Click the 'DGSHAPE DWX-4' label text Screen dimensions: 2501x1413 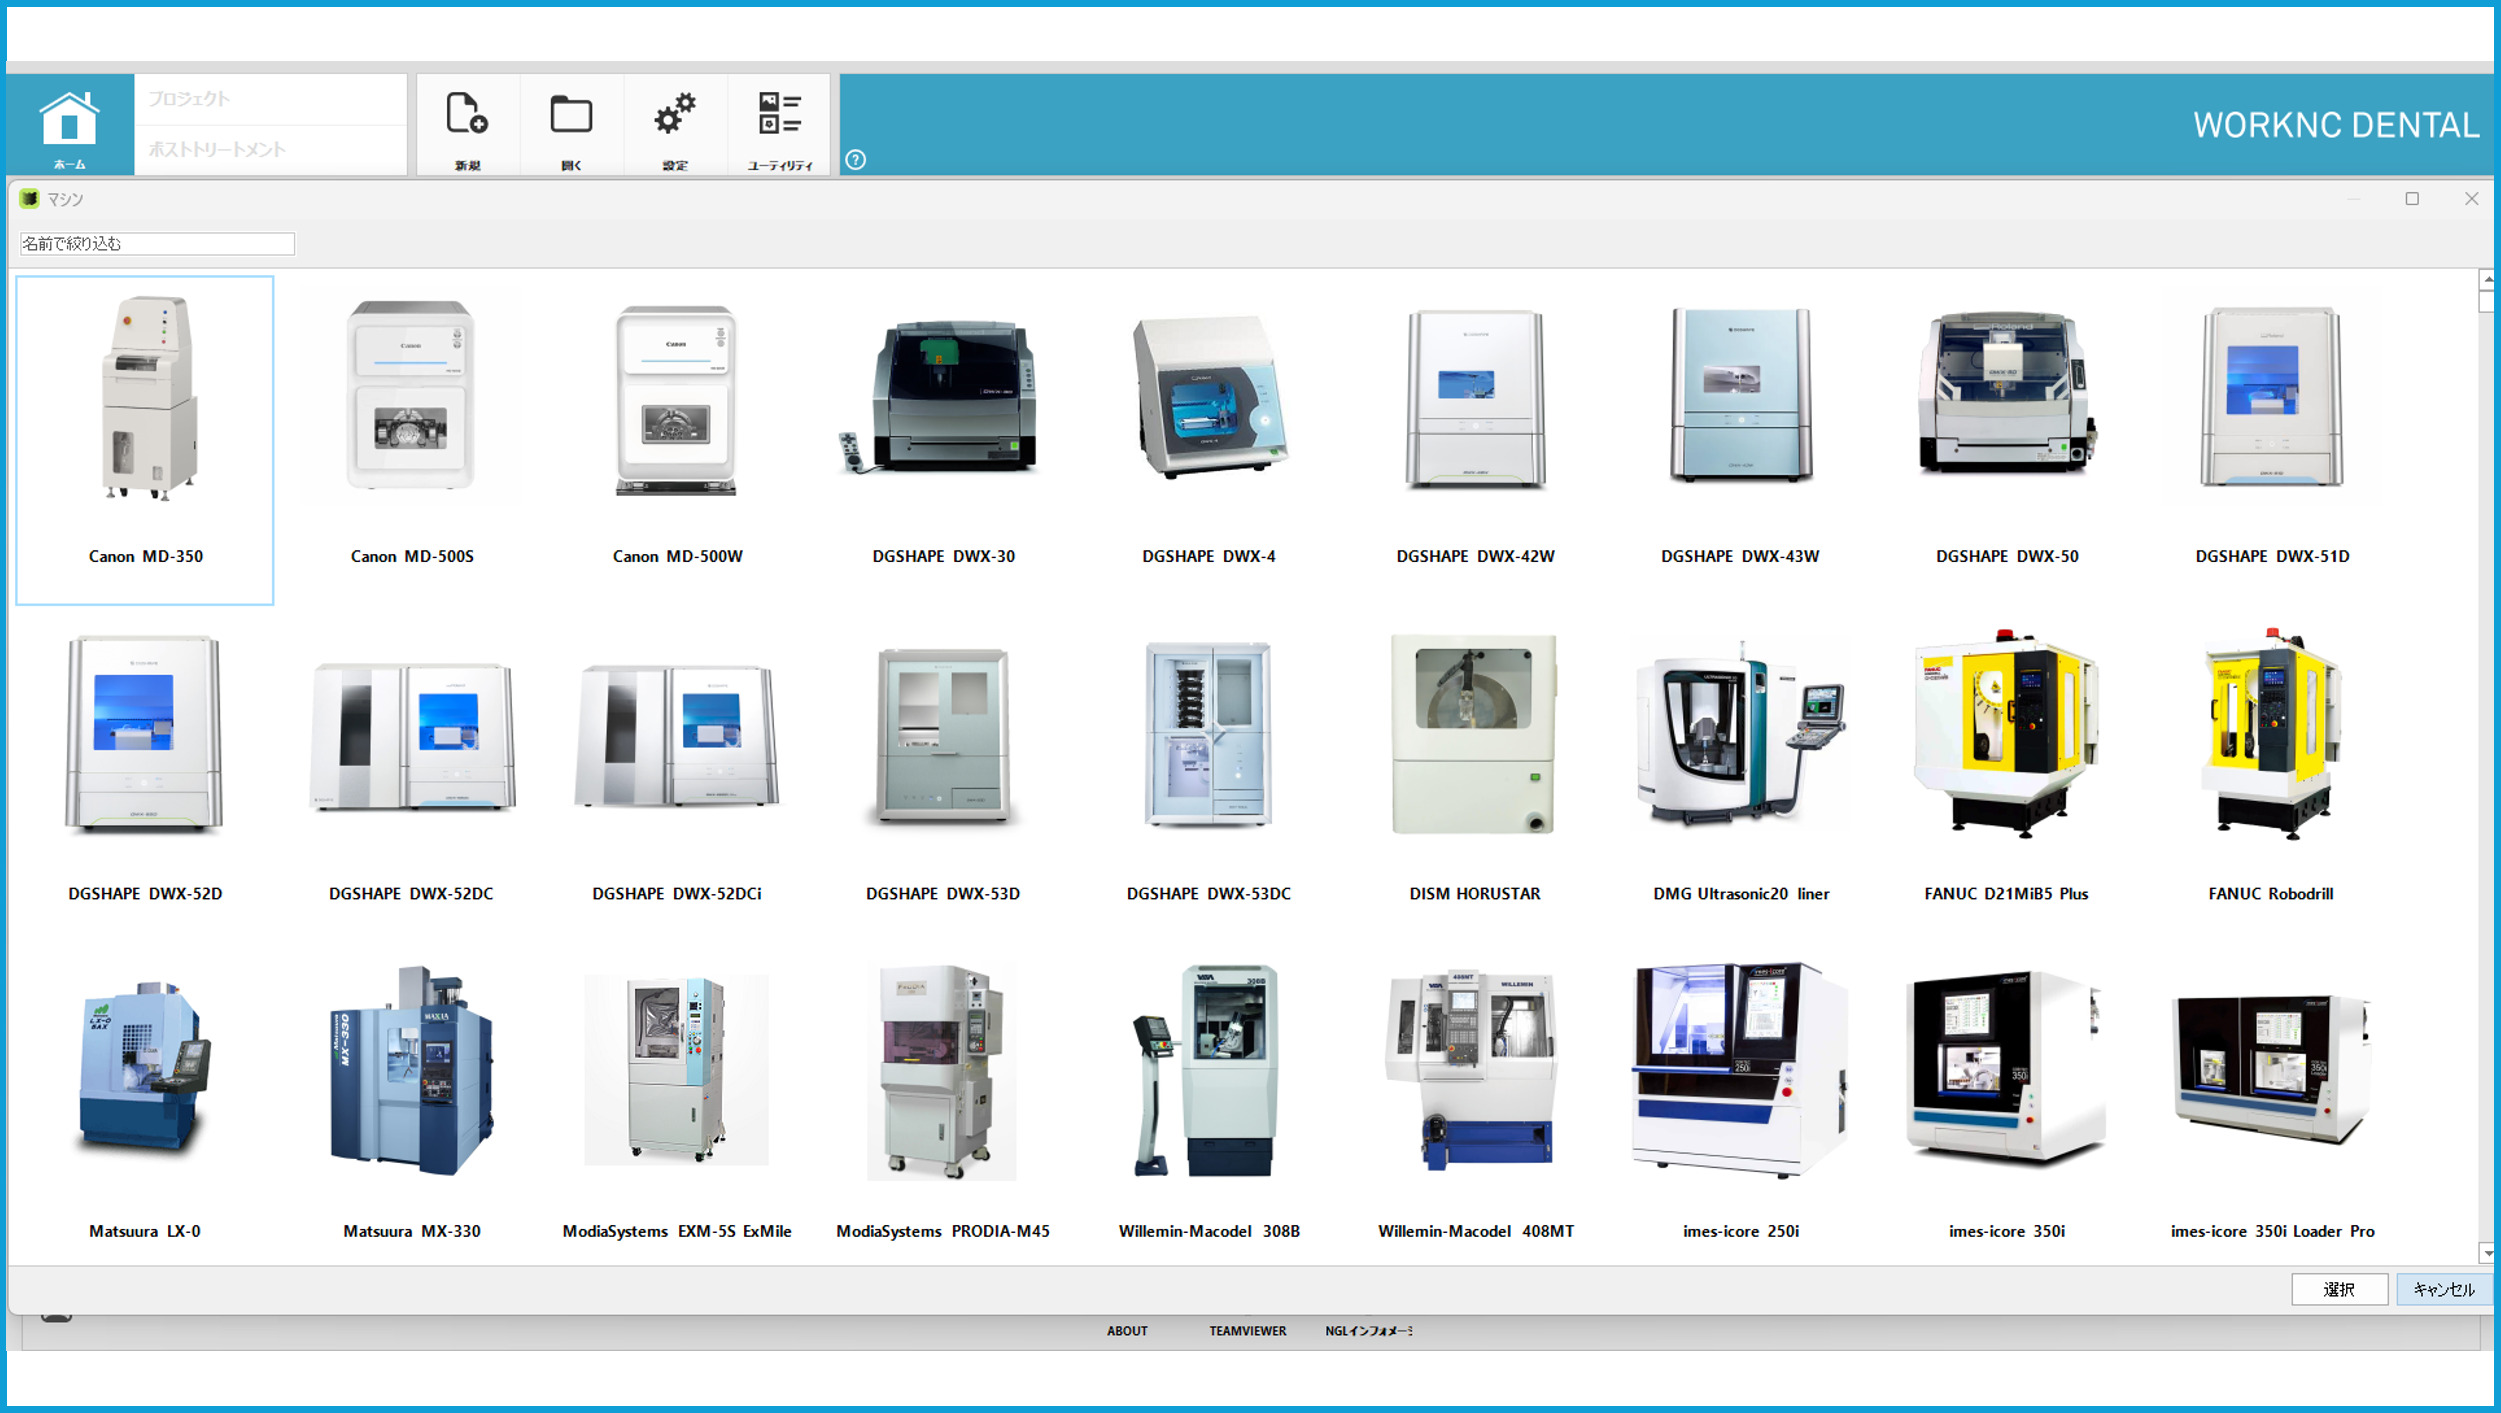point(1209,557)
